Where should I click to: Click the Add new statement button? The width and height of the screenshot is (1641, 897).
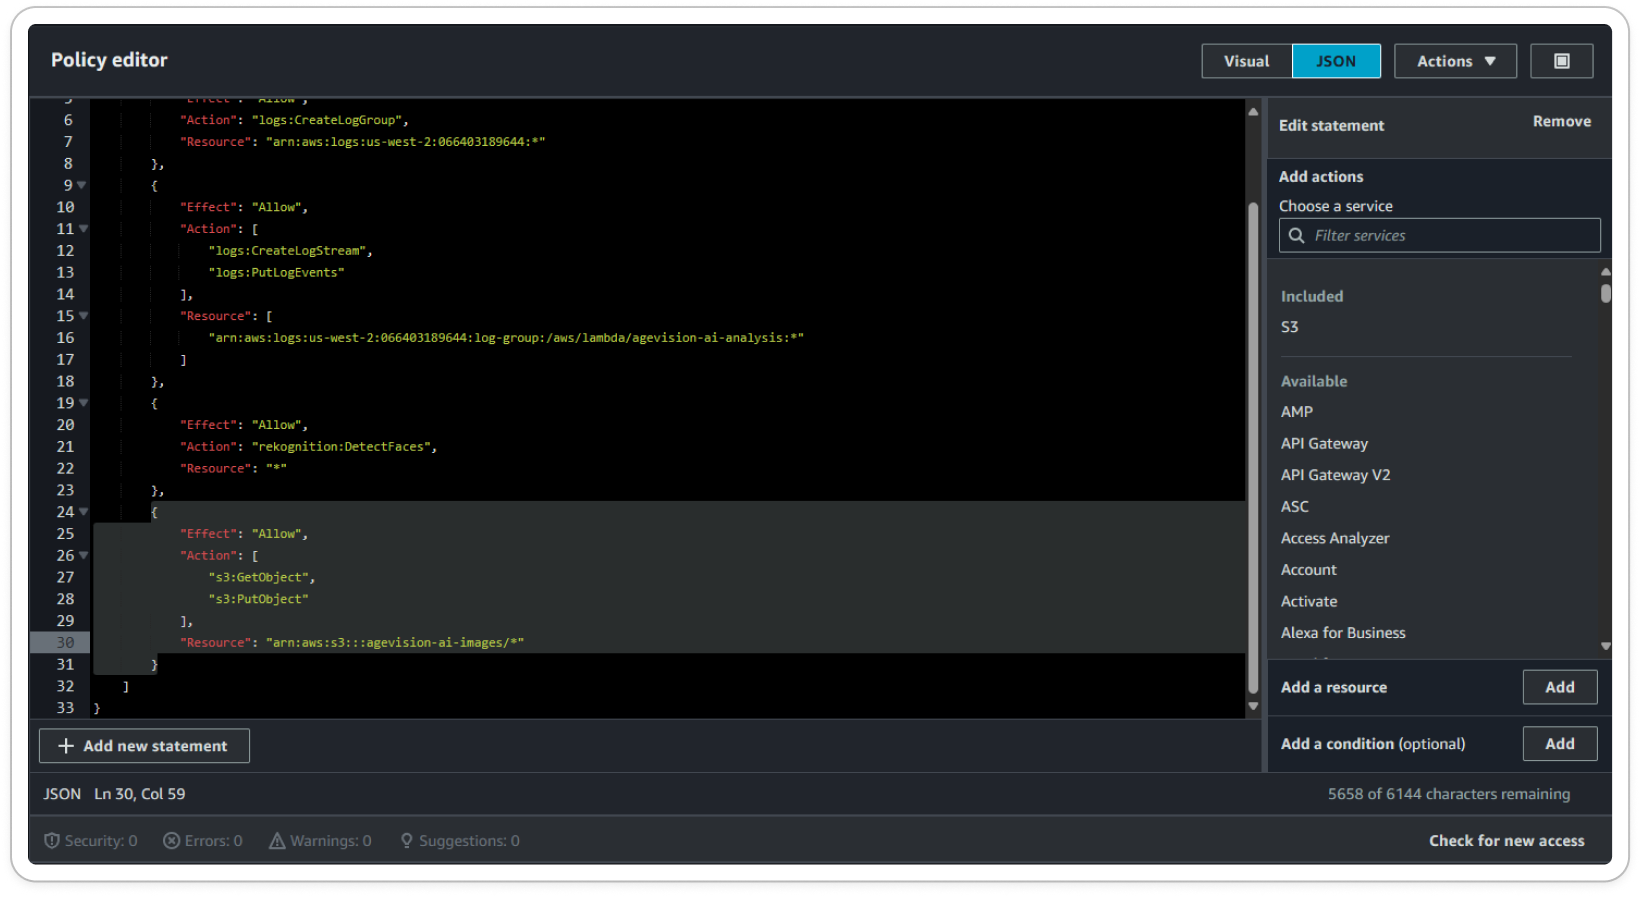144,746
